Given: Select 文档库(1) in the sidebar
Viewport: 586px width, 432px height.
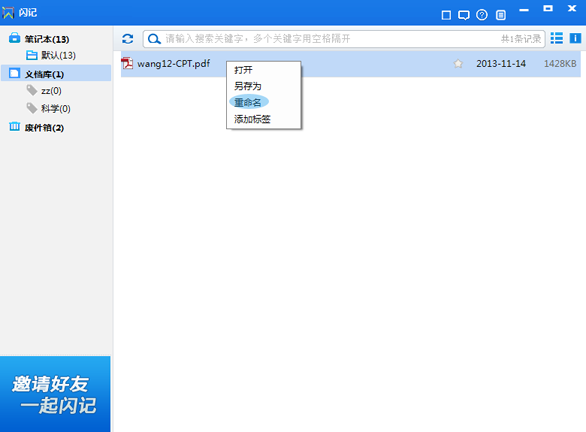Looking at the screenshot, I should point(56,74).
